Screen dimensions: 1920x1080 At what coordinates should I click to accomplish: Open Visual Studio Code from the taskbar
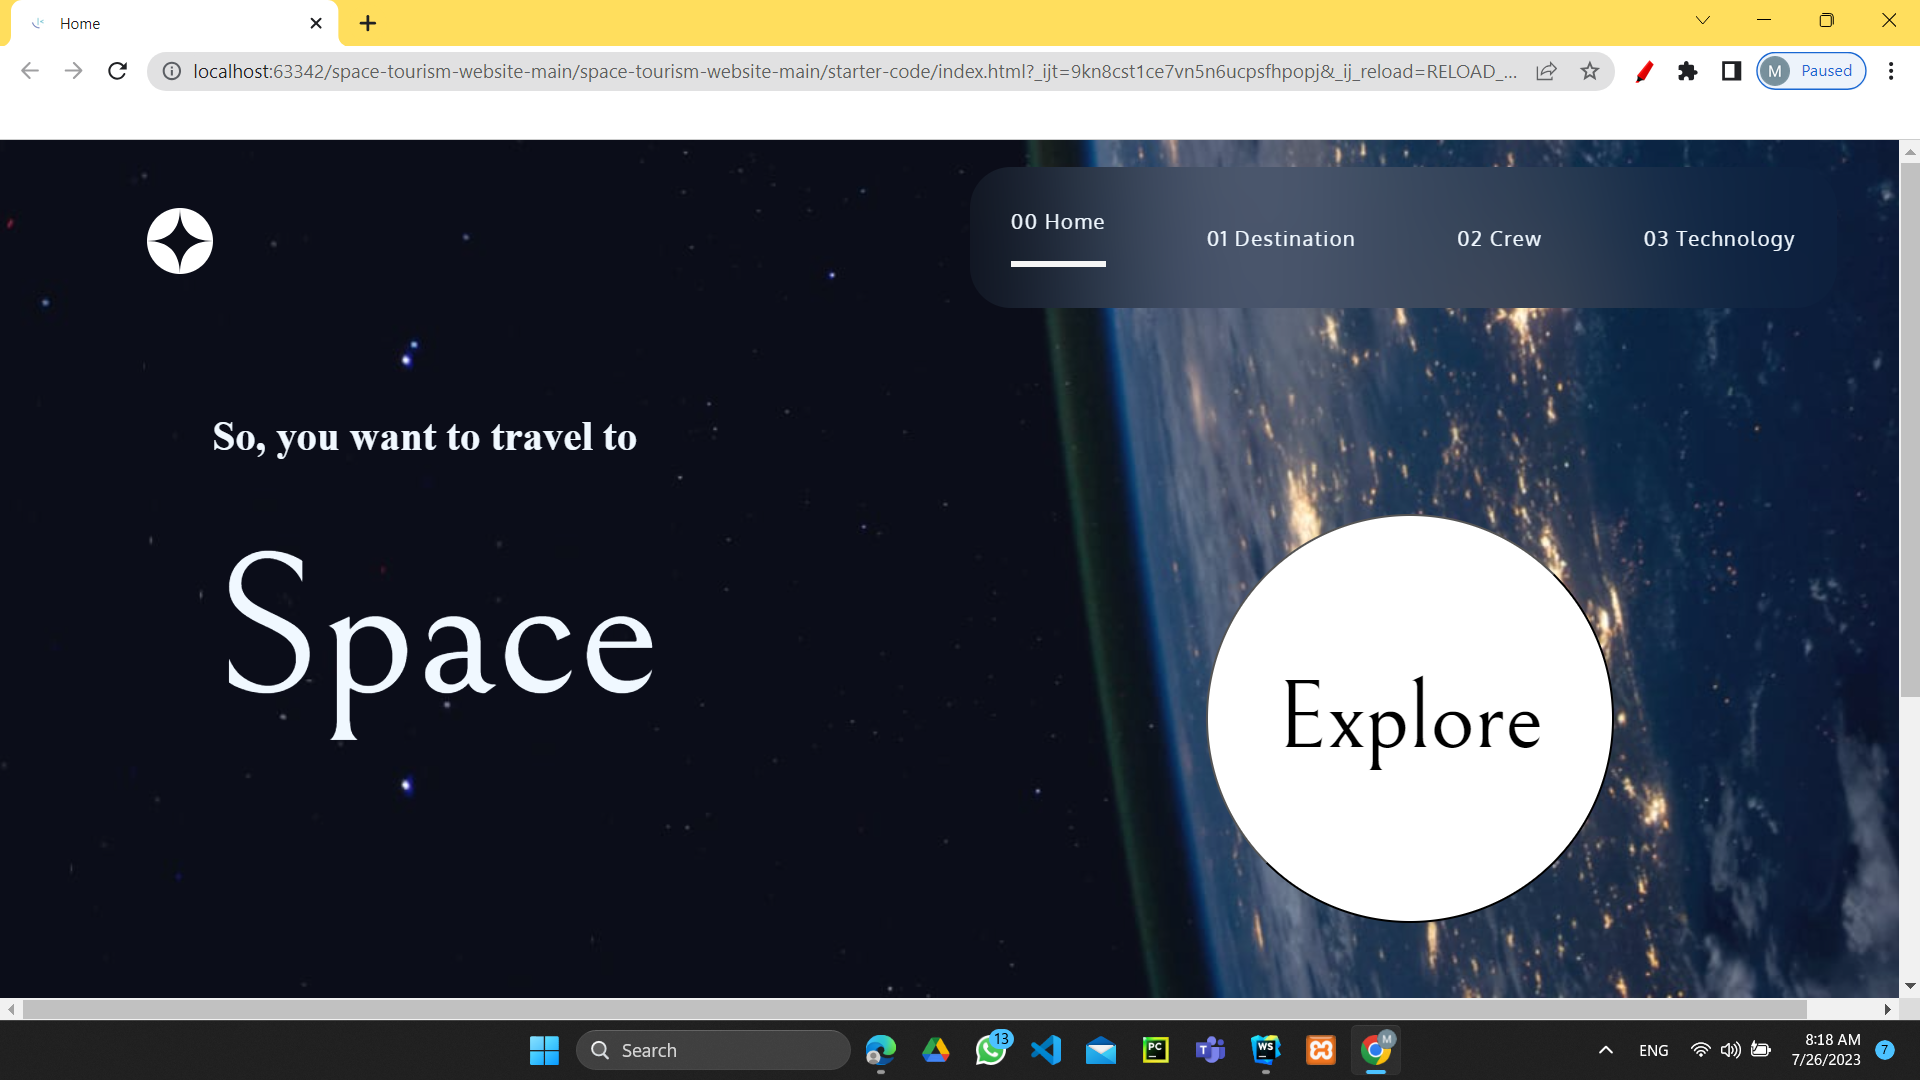[1047, 1050]
